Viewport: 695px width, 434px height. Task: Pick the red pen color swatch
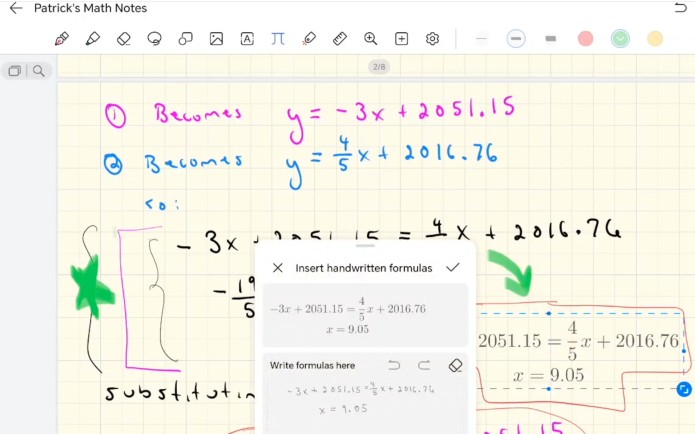[x=586, y=39]
